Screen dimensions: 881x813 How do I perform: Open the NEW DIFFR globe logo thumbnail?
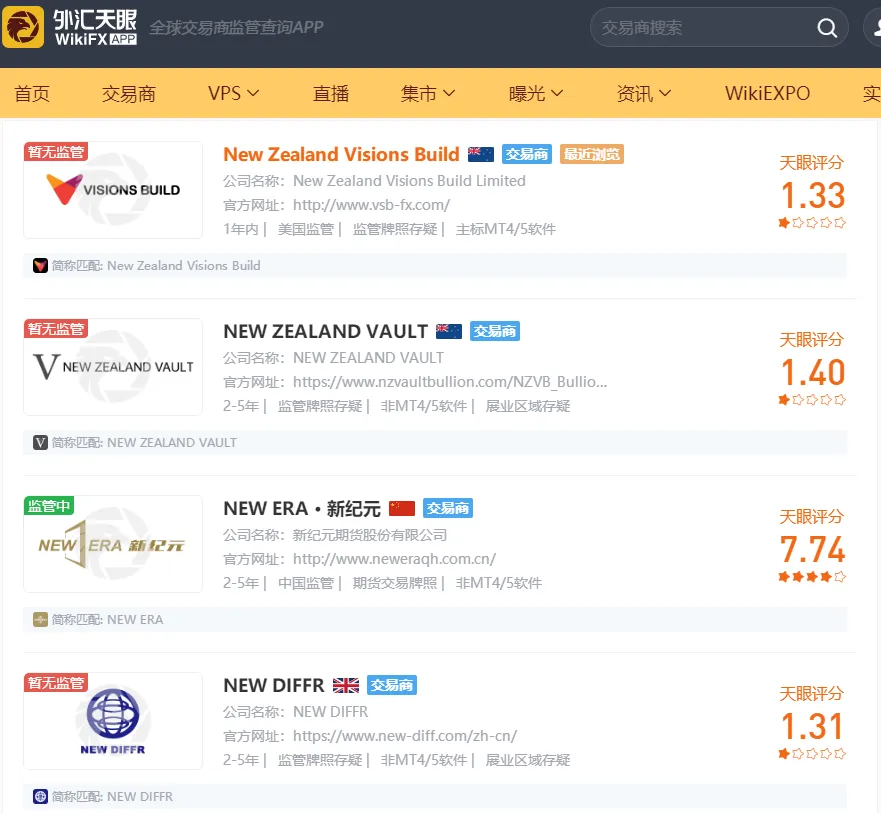point(113,721)
